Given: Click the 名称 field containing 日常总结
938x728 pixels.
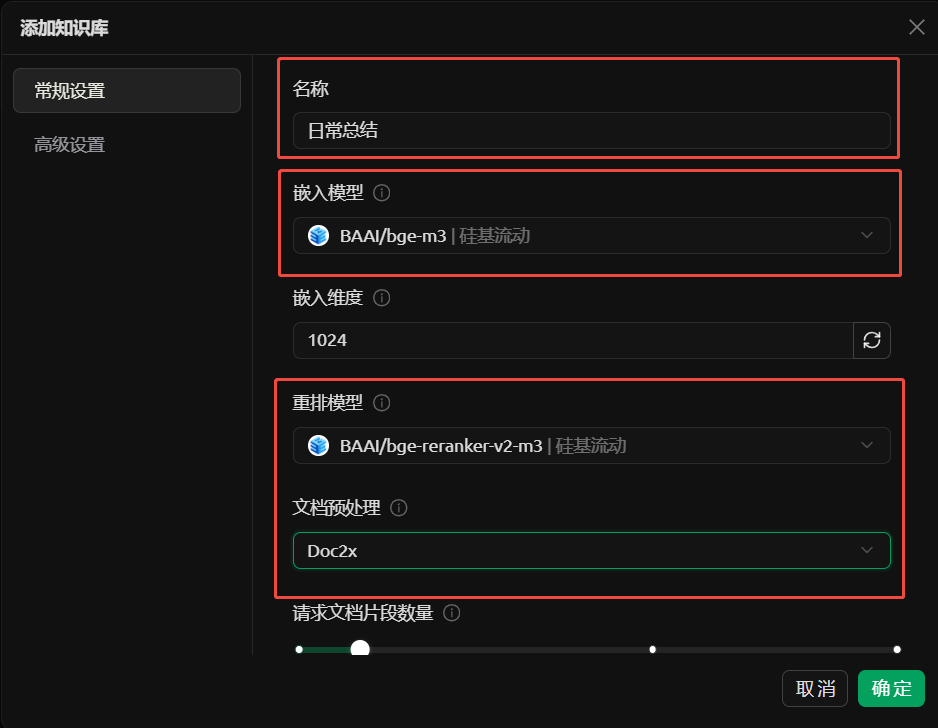Looking at the screenshot, I should [x=592, y=130].
